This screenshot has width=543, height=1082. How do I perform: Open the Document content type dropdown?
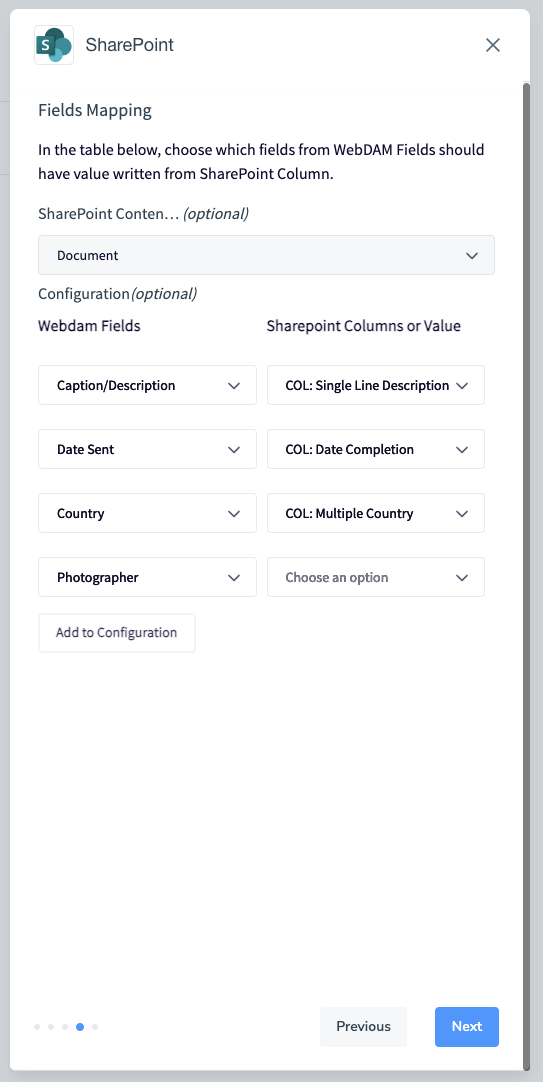(x=266, y=255)
